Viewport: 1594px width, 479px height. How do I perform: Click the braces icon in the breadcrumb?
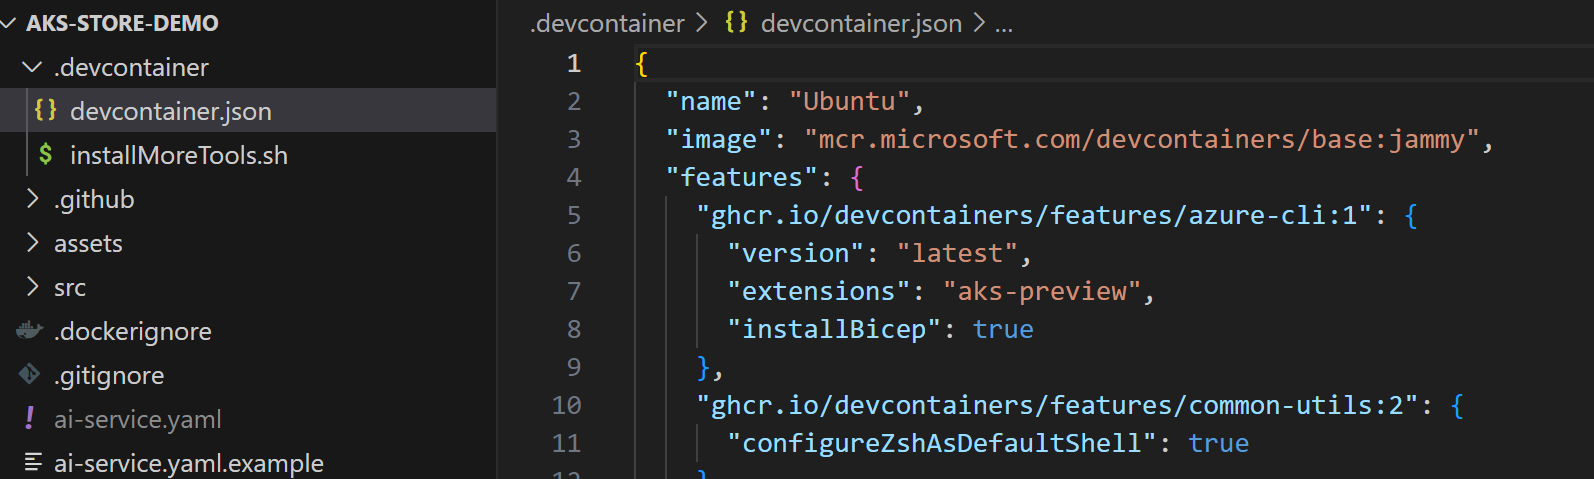click(736, 22)
